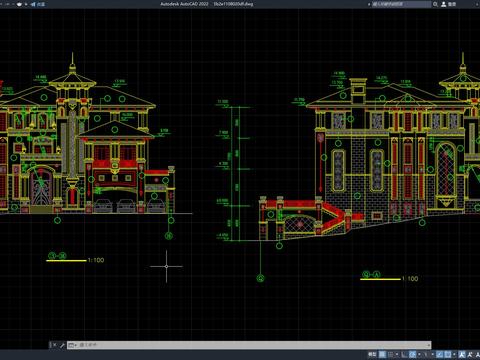Toggle polar tracking in the status bar
The height and width of the screenshot is (360, 480).
(412, 354)
